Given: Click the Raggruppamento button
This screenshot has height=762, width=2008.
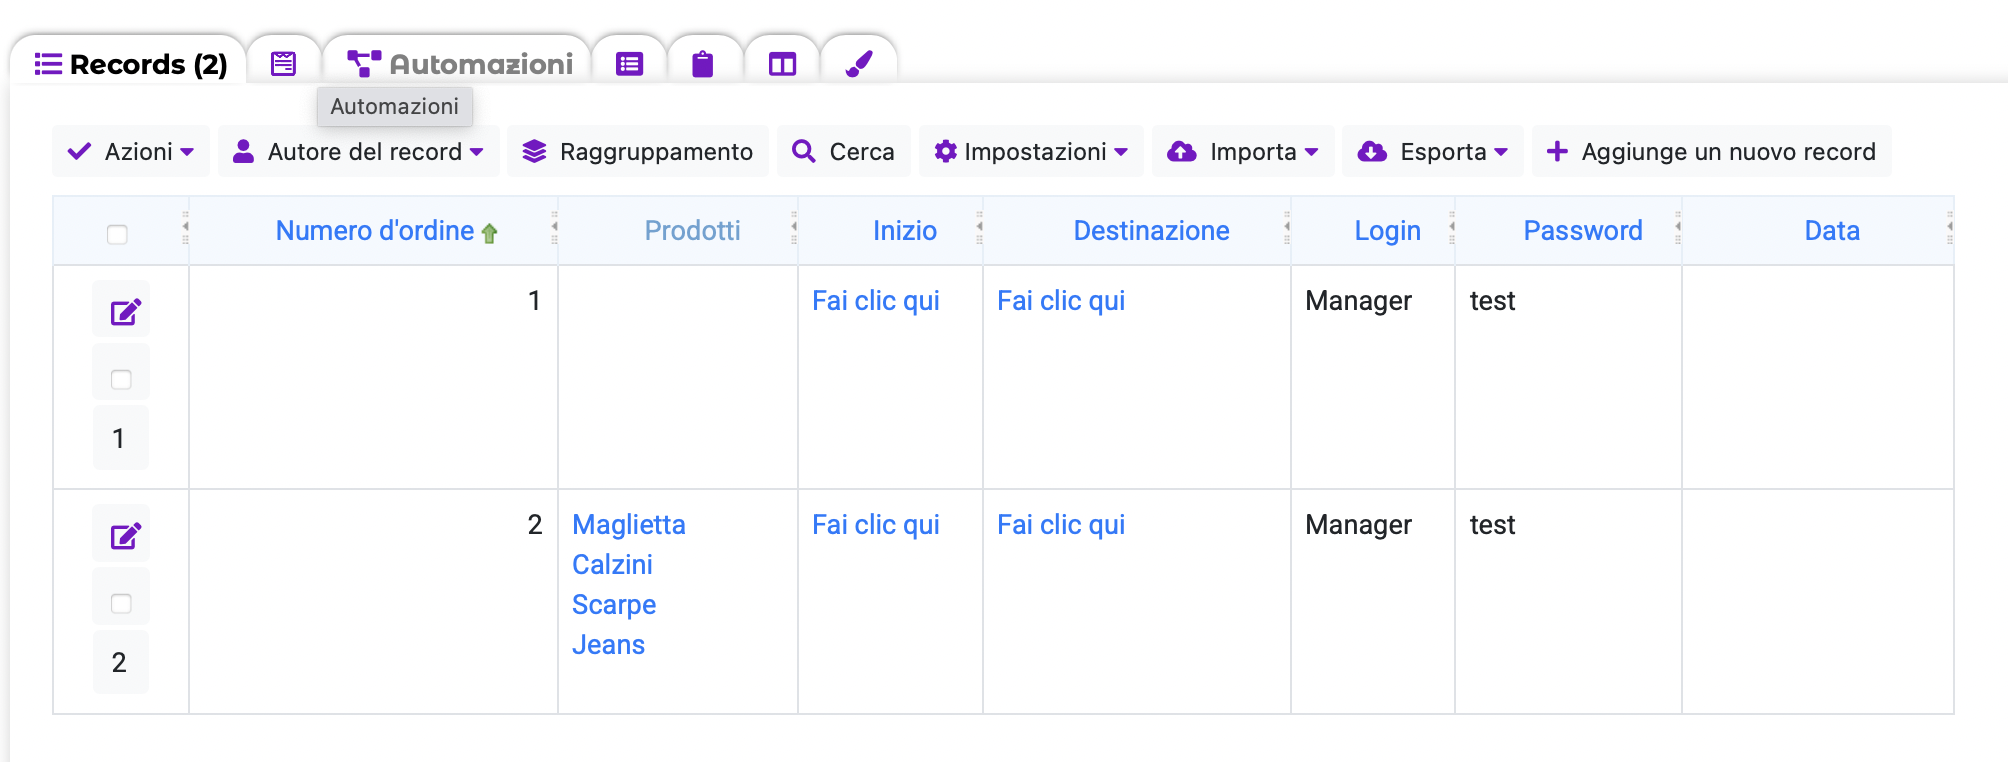Looking at the screenshot, I should tap(638, 151).
